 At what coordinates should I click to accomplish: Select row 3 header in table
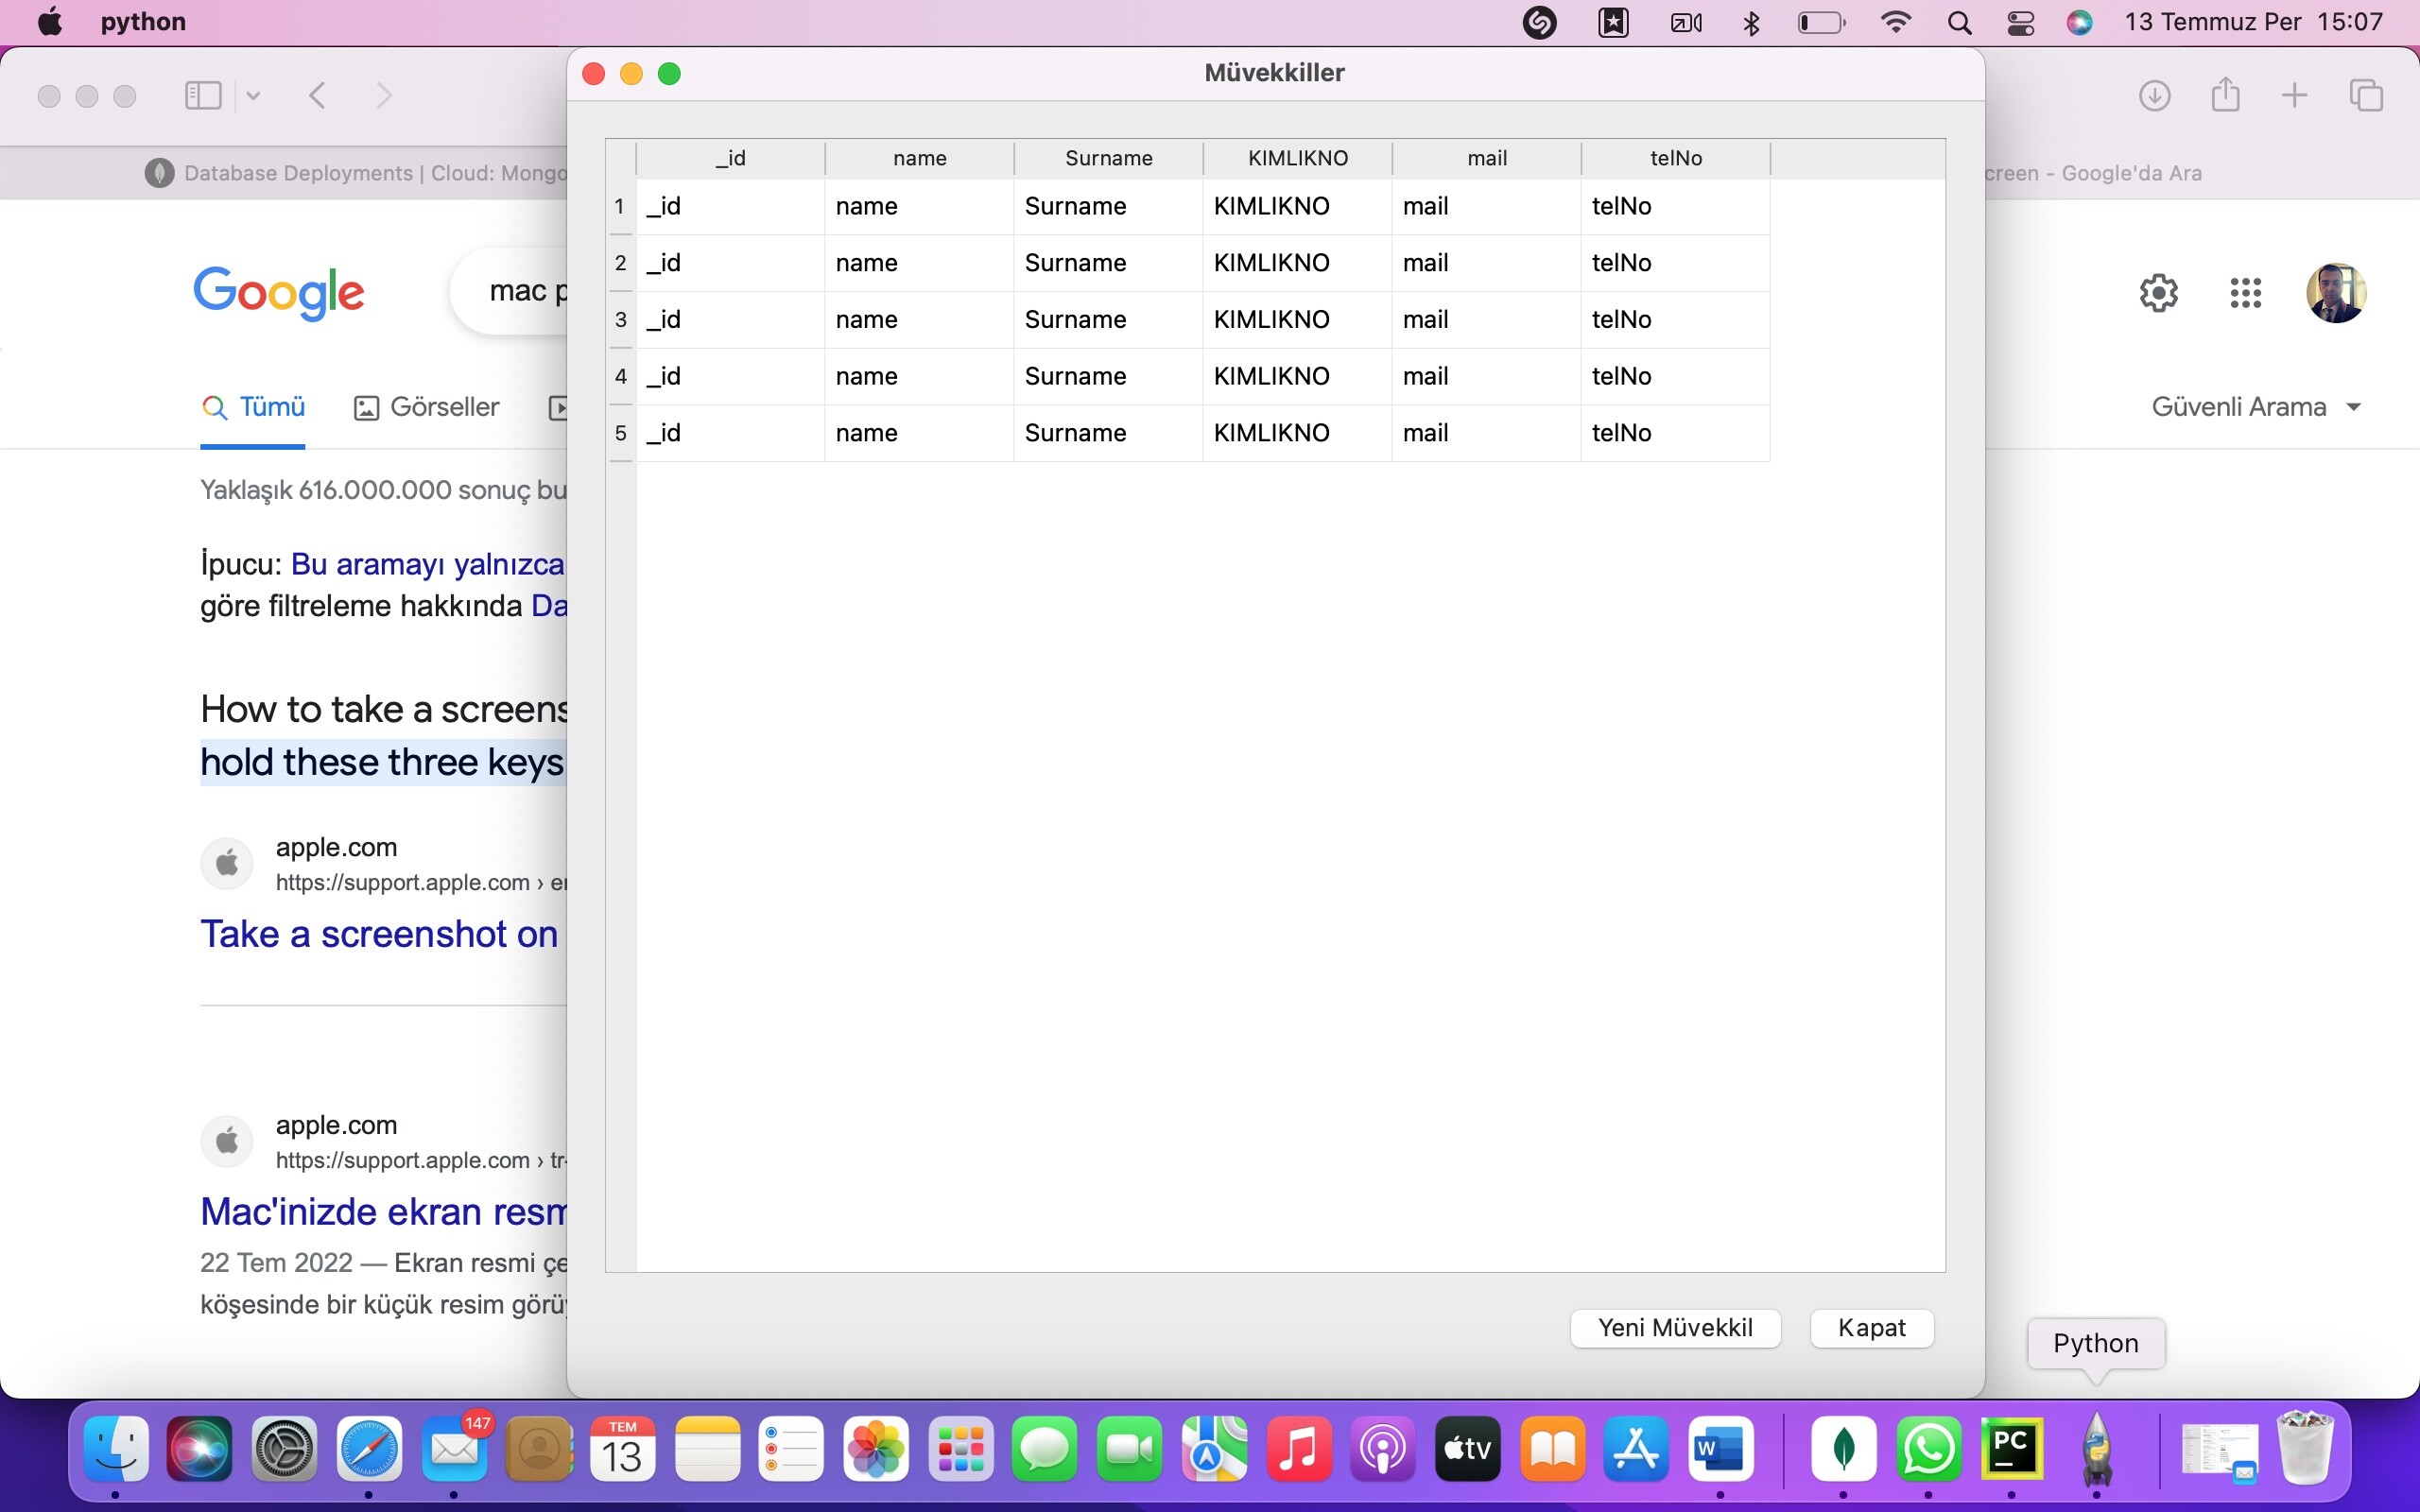(621, 320)
